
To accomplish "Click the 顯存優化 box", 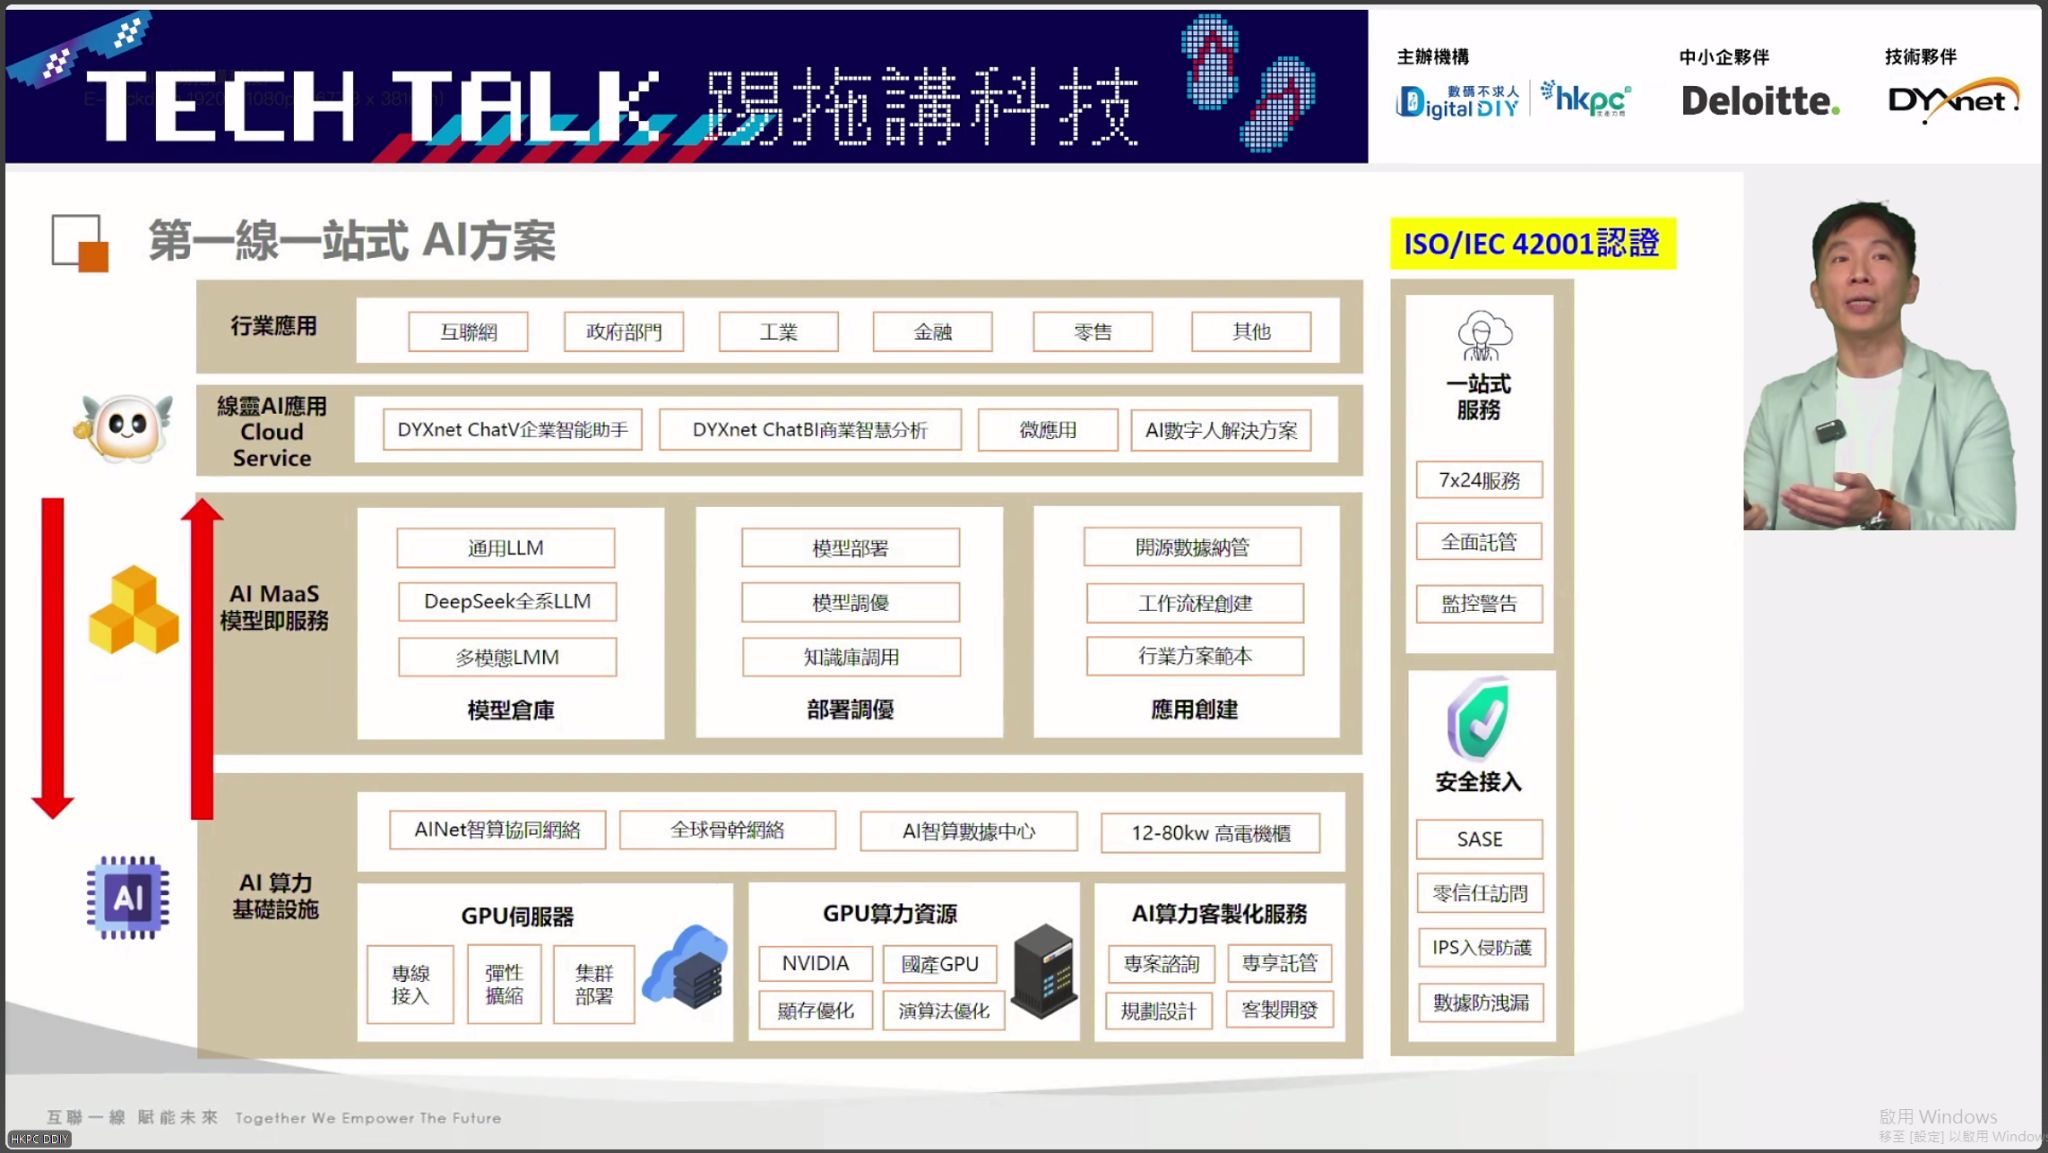I will coord(815,1011).
